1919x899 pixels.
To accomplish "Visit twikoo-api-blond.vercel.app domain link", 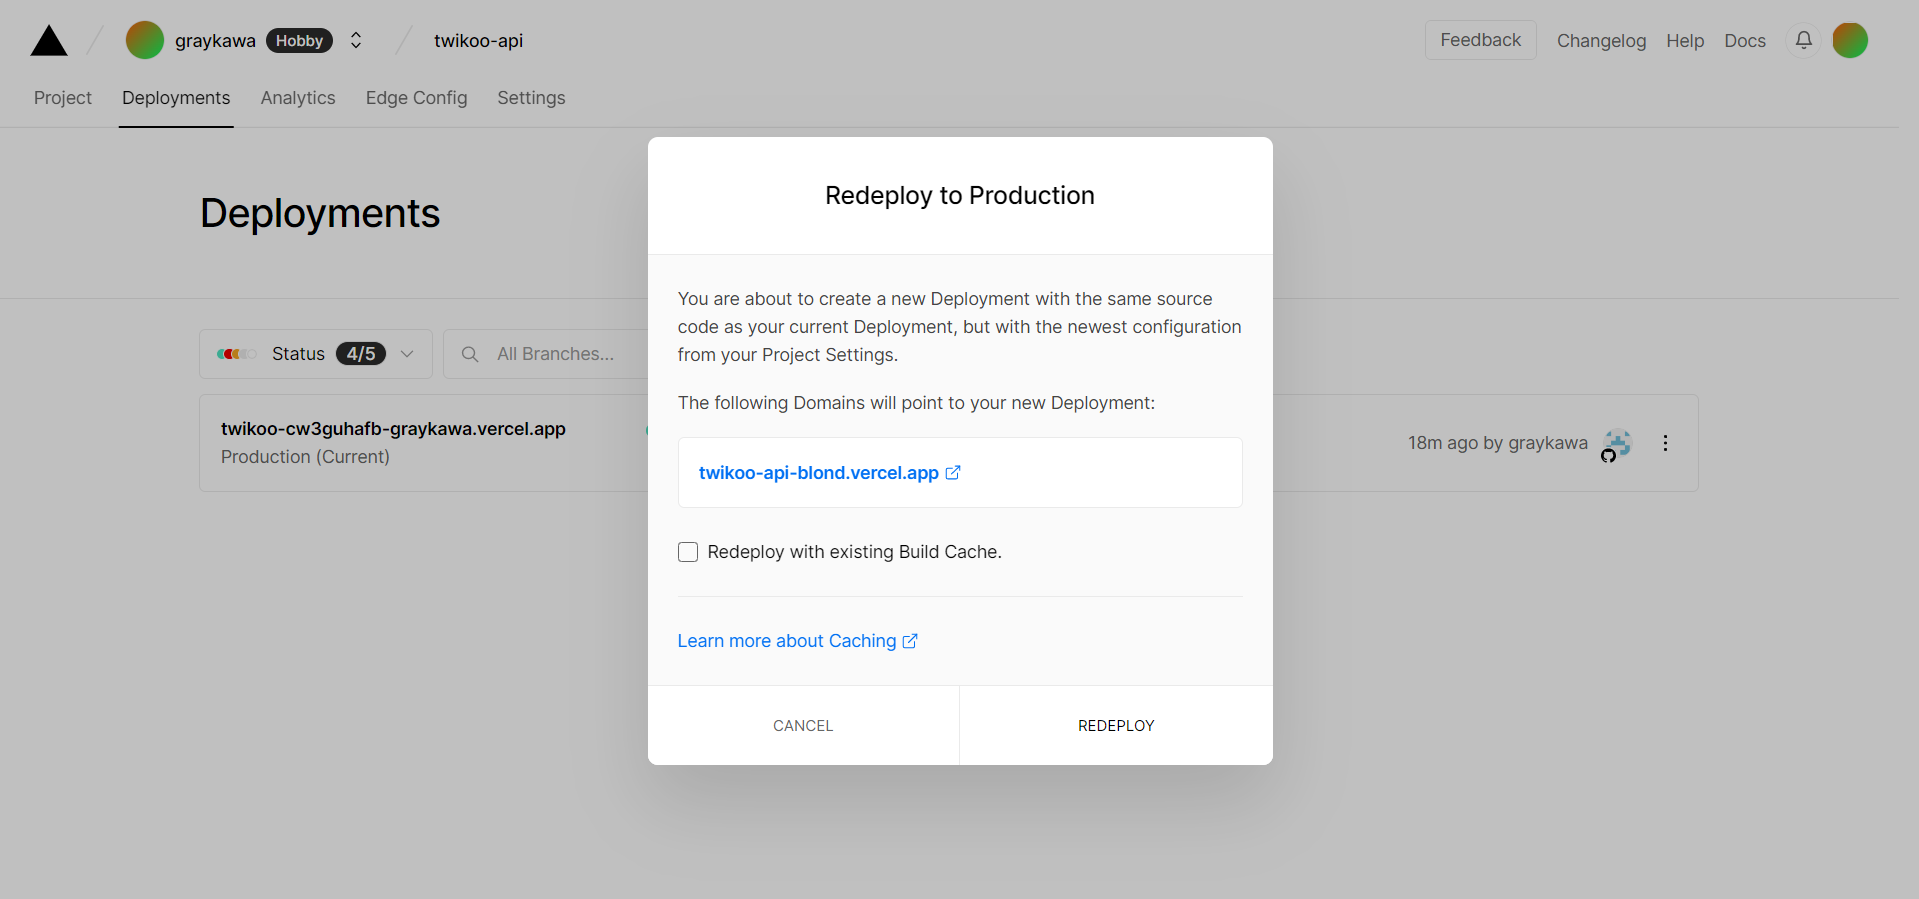I will point(818,473).
